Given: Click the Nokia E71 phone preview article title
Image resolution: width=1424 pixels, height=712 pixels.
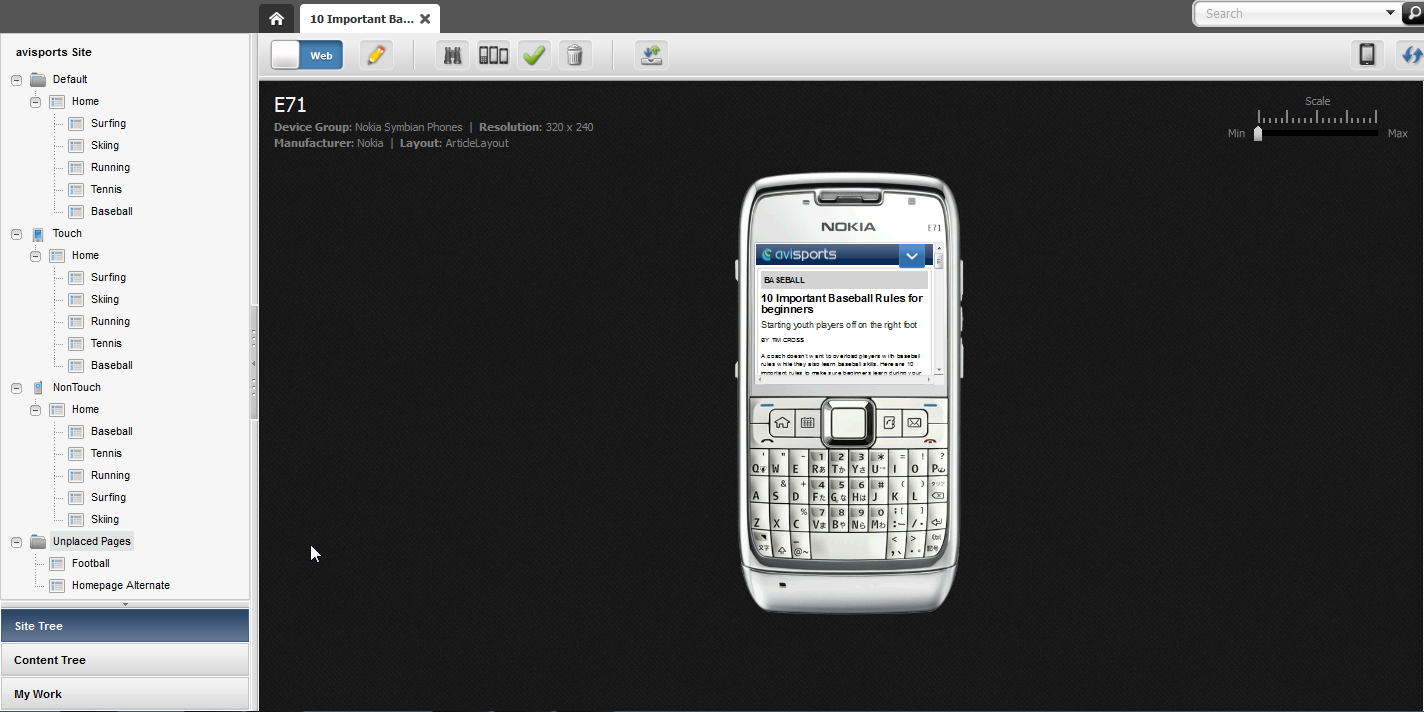Looking at the screenshot, I should click(842, 303).
